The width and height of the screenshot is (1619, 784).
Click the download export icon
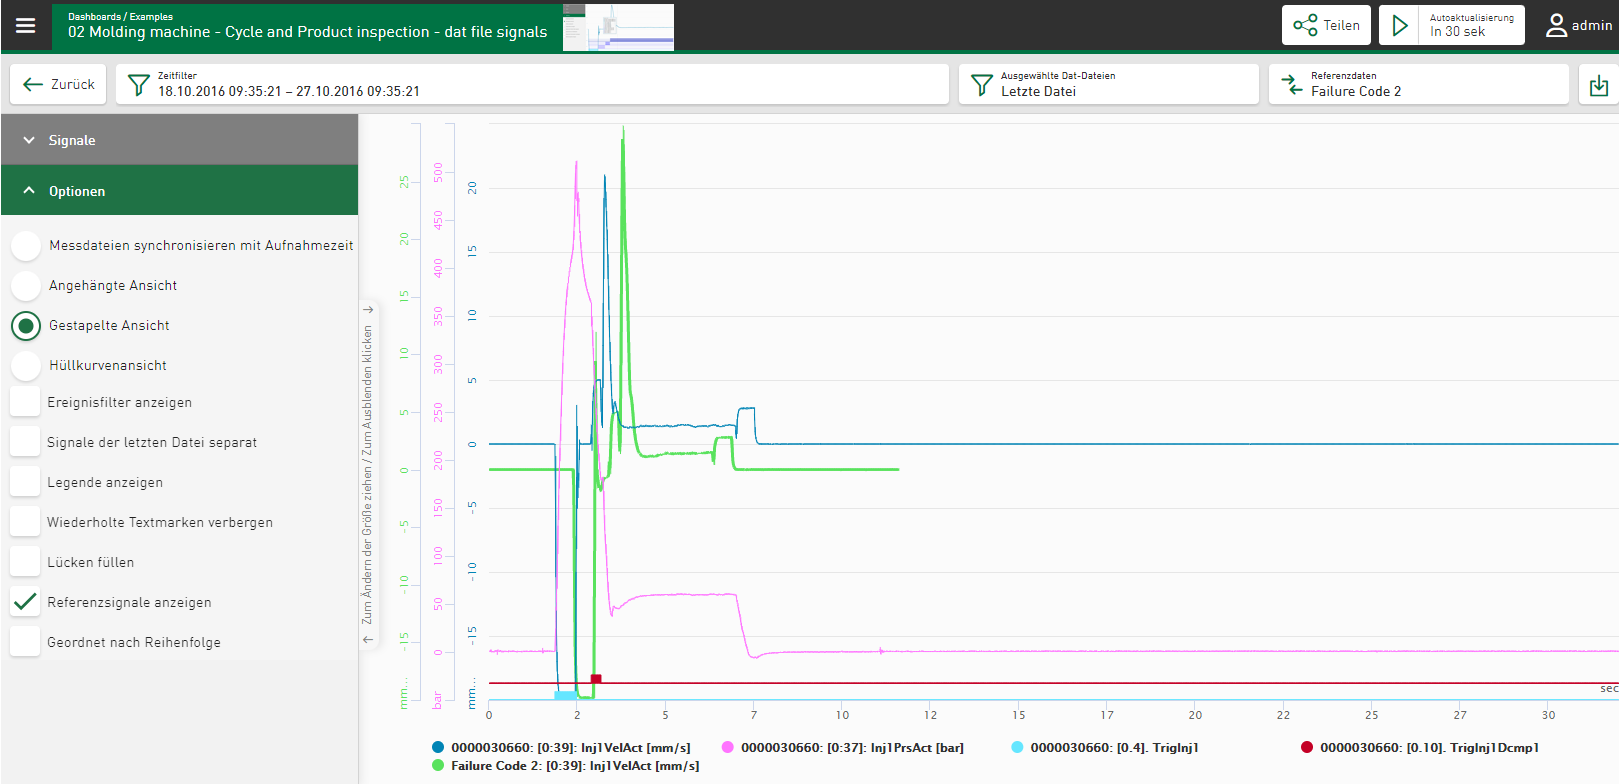1598,85
